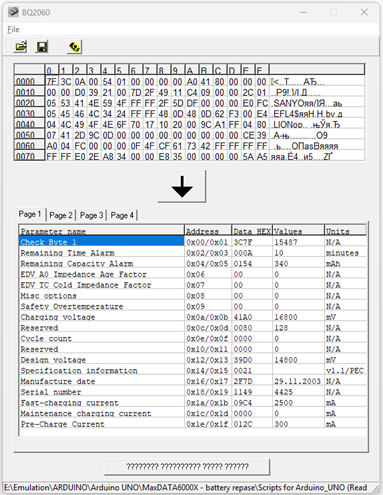Select the Serial number row
The width and height of the screenshot is (383, 495).
[x=193, y=392]
